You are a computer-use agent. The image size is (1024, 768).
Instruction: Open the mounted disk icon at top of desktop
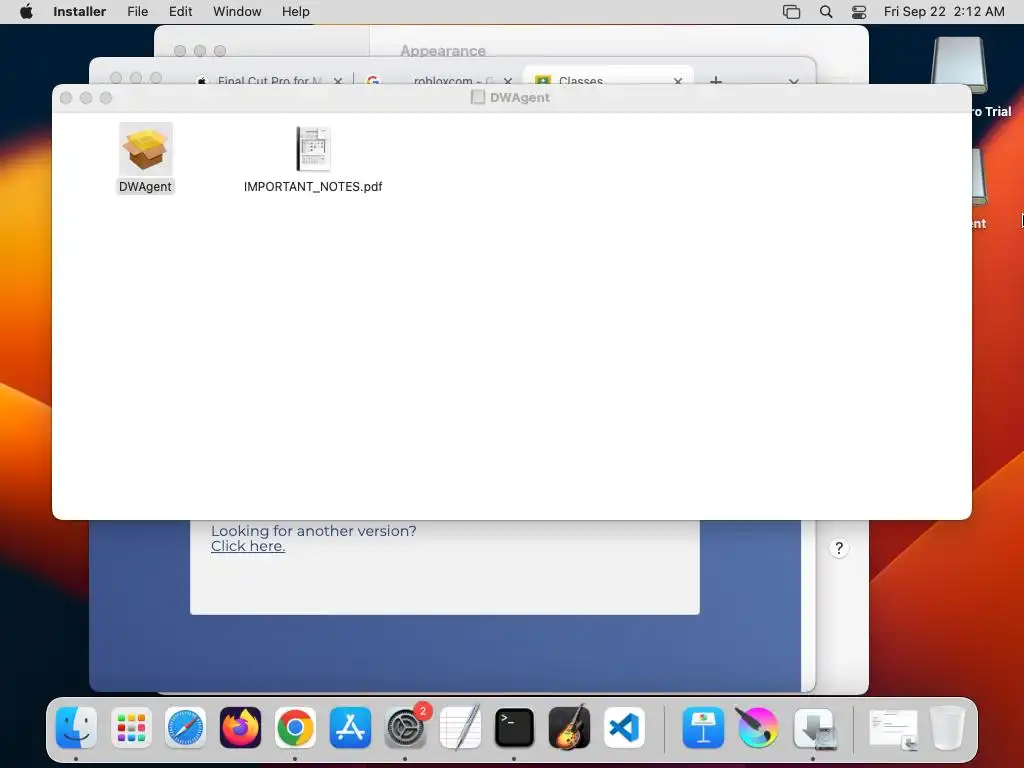pos(959,65)
